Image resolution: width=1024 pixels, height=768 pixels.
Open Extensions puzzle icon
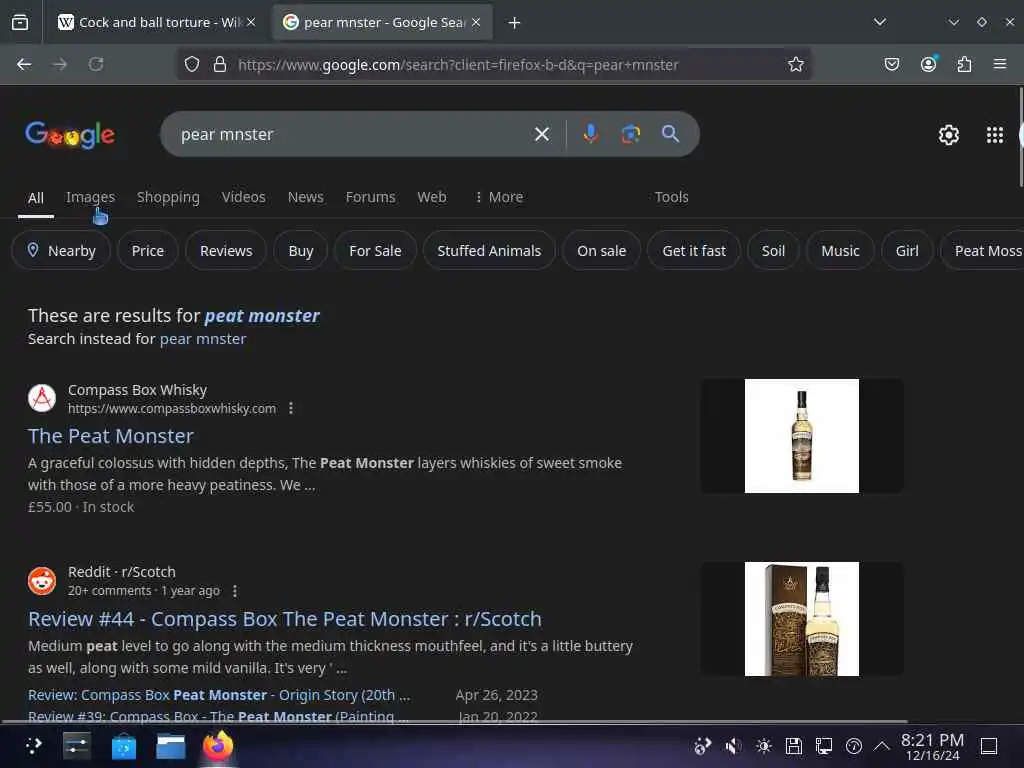point(964,64)
